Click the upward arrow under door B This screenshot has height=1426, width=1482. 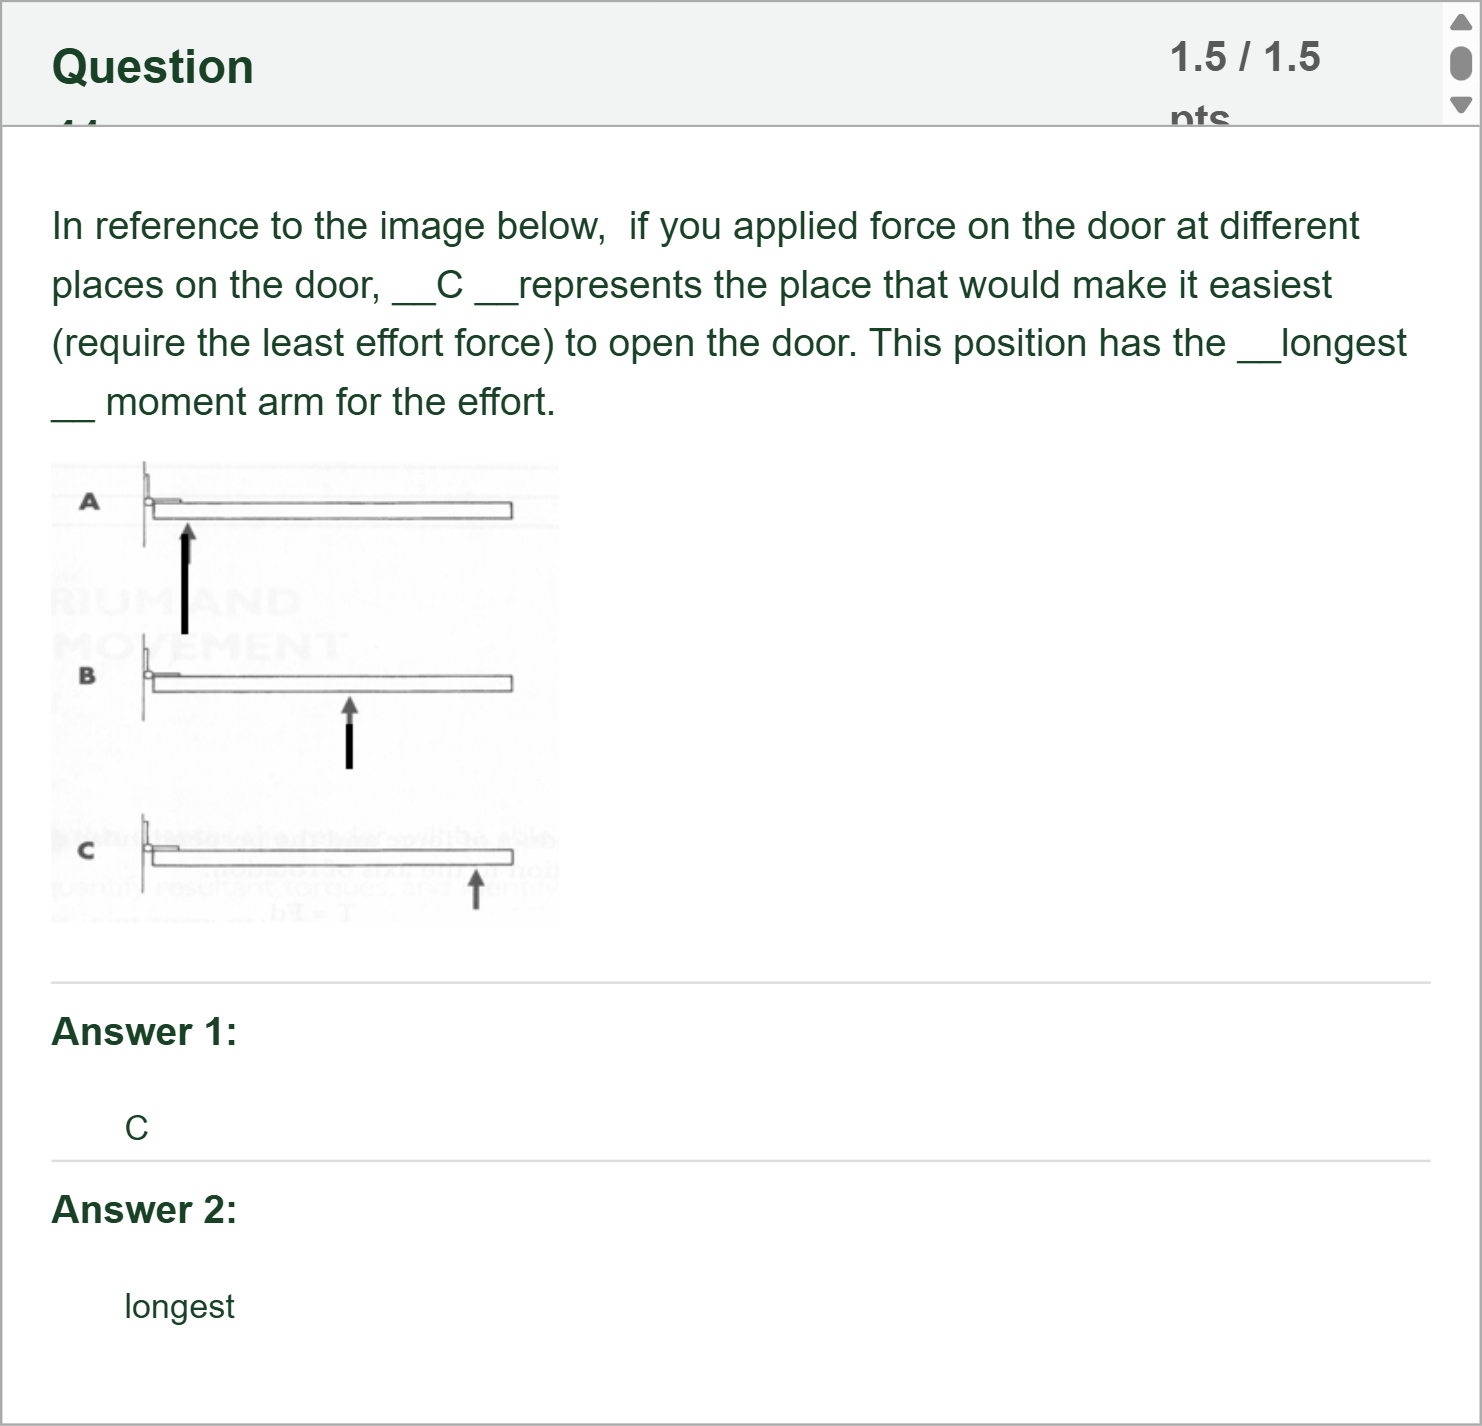pyautogui.click(x=350, y=735)
